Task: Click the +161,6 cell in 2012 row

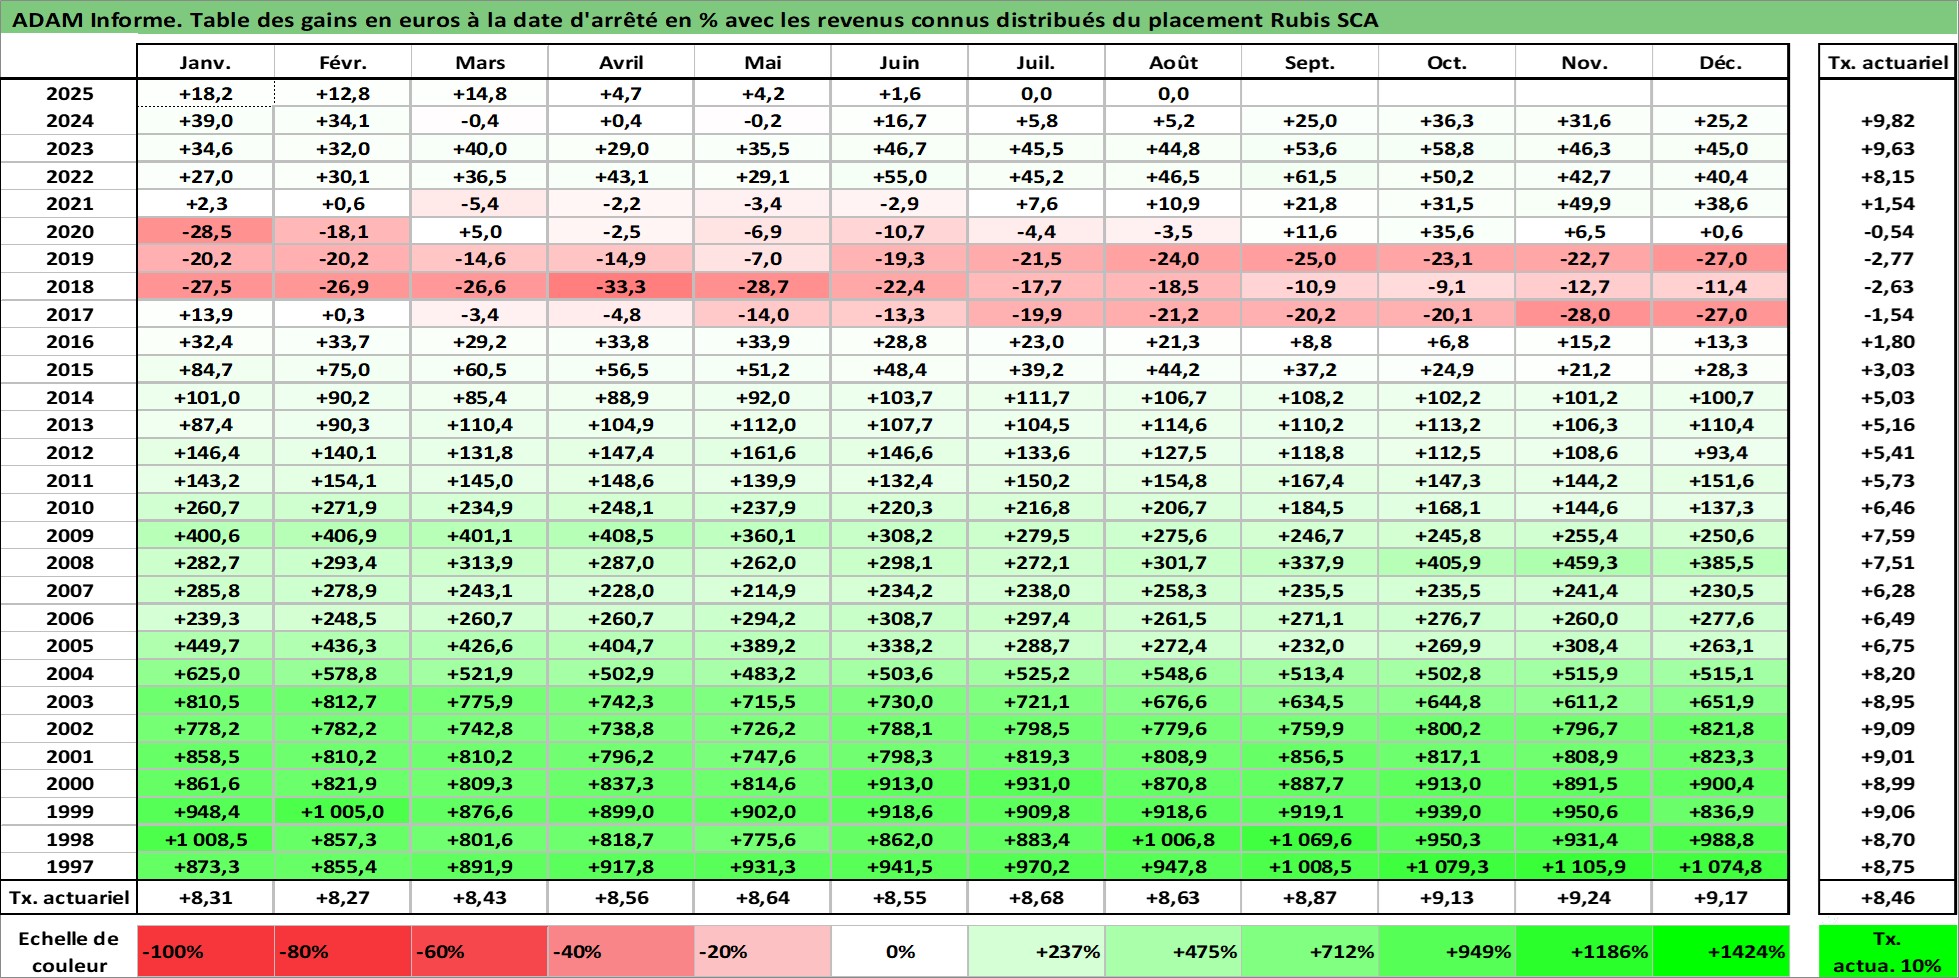Action: tap(763, 453)
